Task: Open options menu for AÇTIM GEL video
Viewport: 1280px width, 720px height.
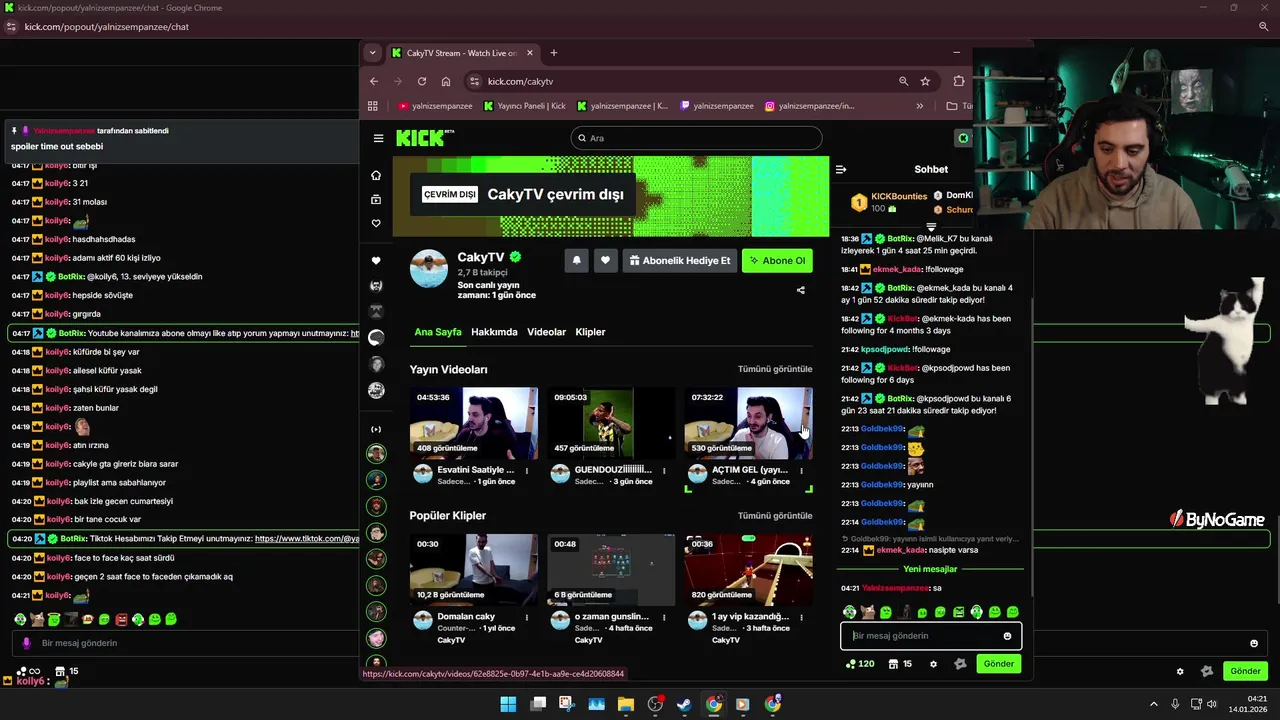Action: click(800, 470)
